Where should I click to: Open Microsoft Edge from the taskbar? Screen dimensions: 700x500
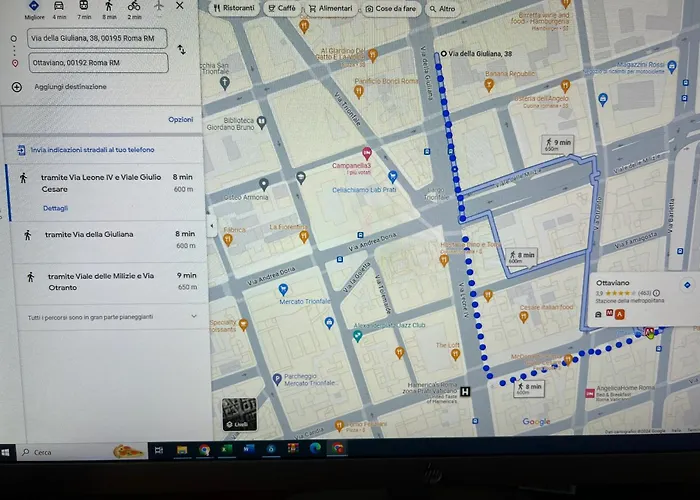point(315,448)
